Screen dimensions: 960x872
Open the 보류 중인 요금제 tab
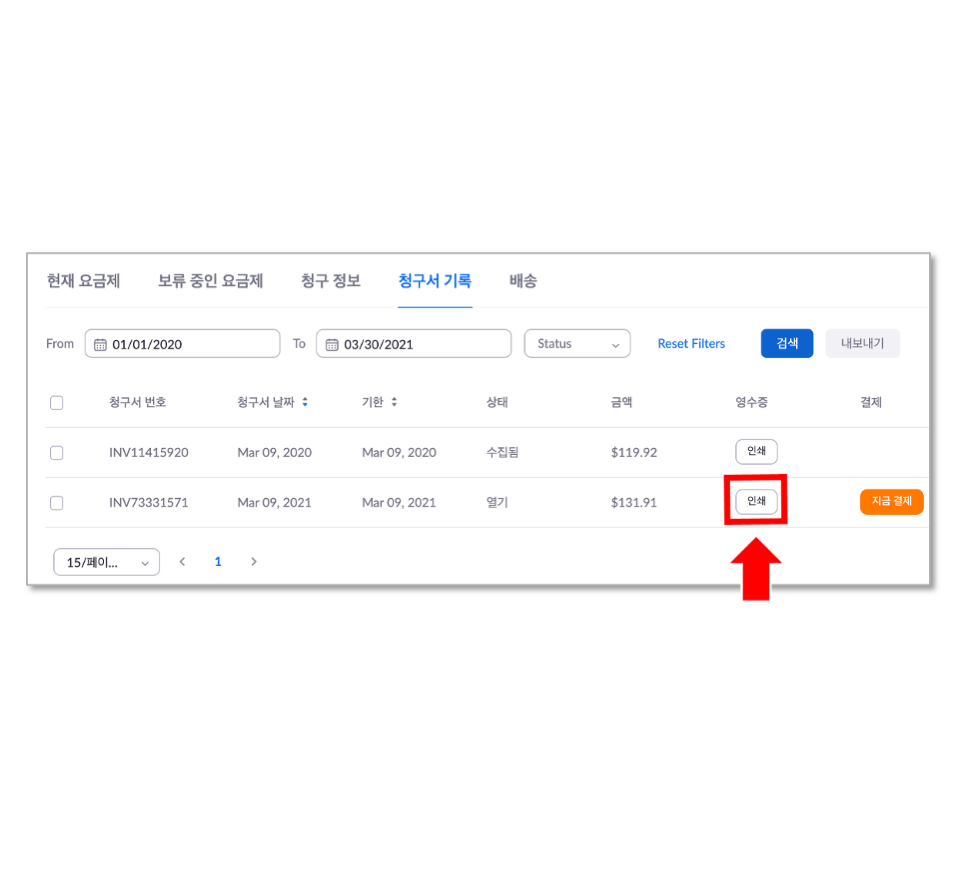[x=211, y=281]
